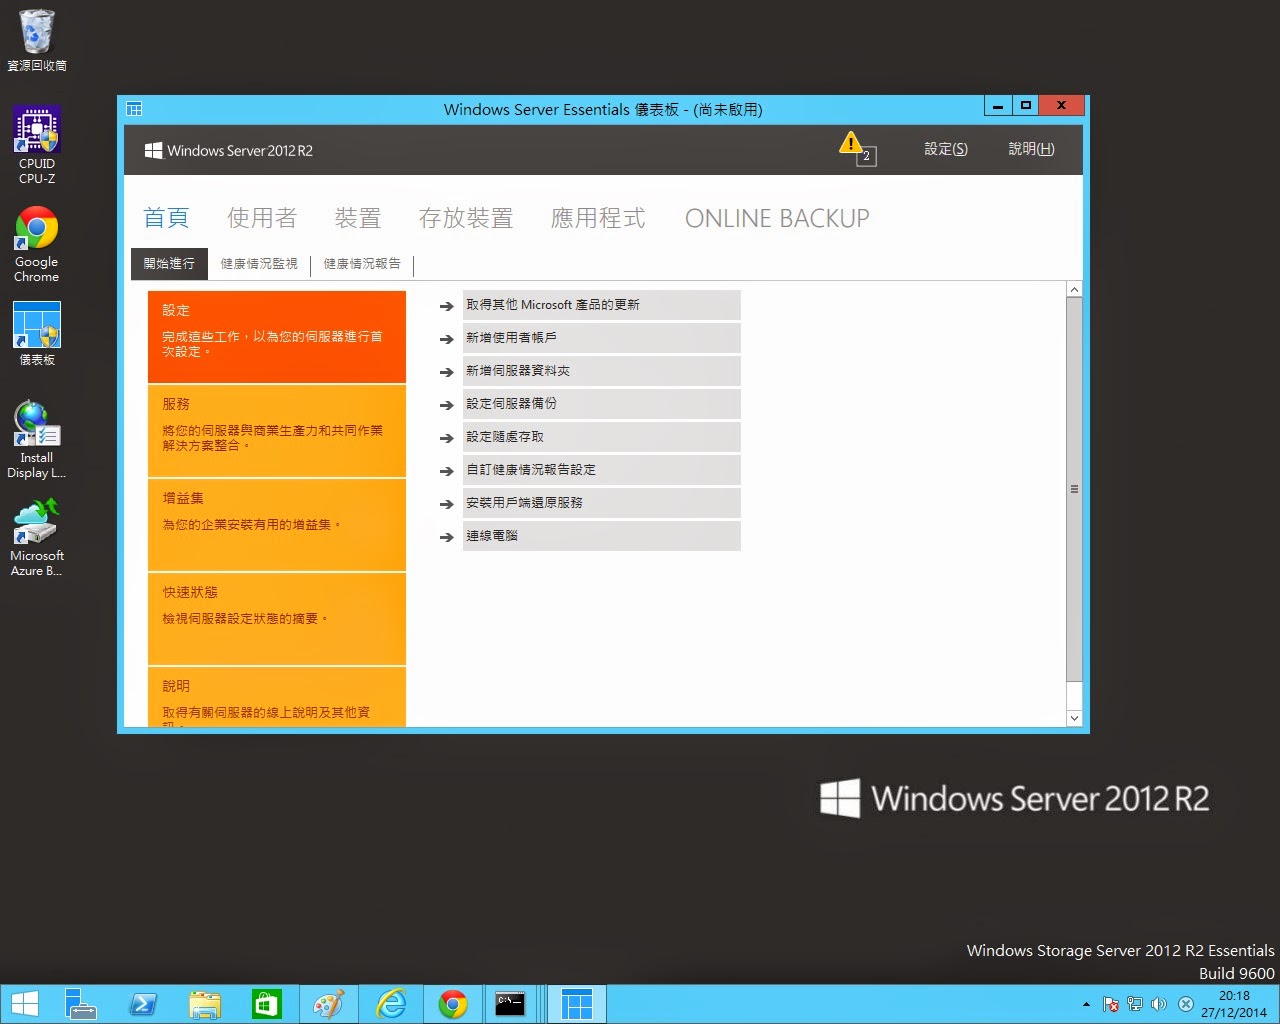Select the 快速狀態 category tile
The image size is (1280, 1024).
[277, 619]
